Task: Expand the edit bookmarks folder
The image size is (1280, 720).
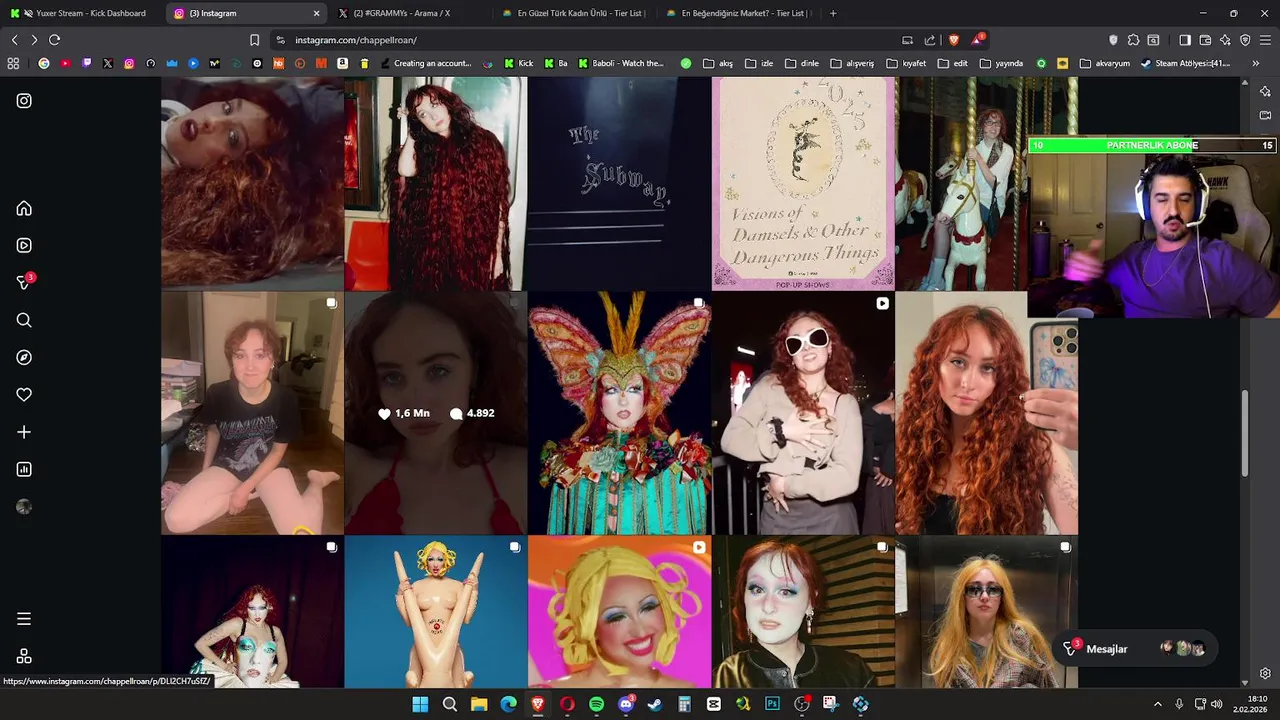Action: tap(953, 63)
